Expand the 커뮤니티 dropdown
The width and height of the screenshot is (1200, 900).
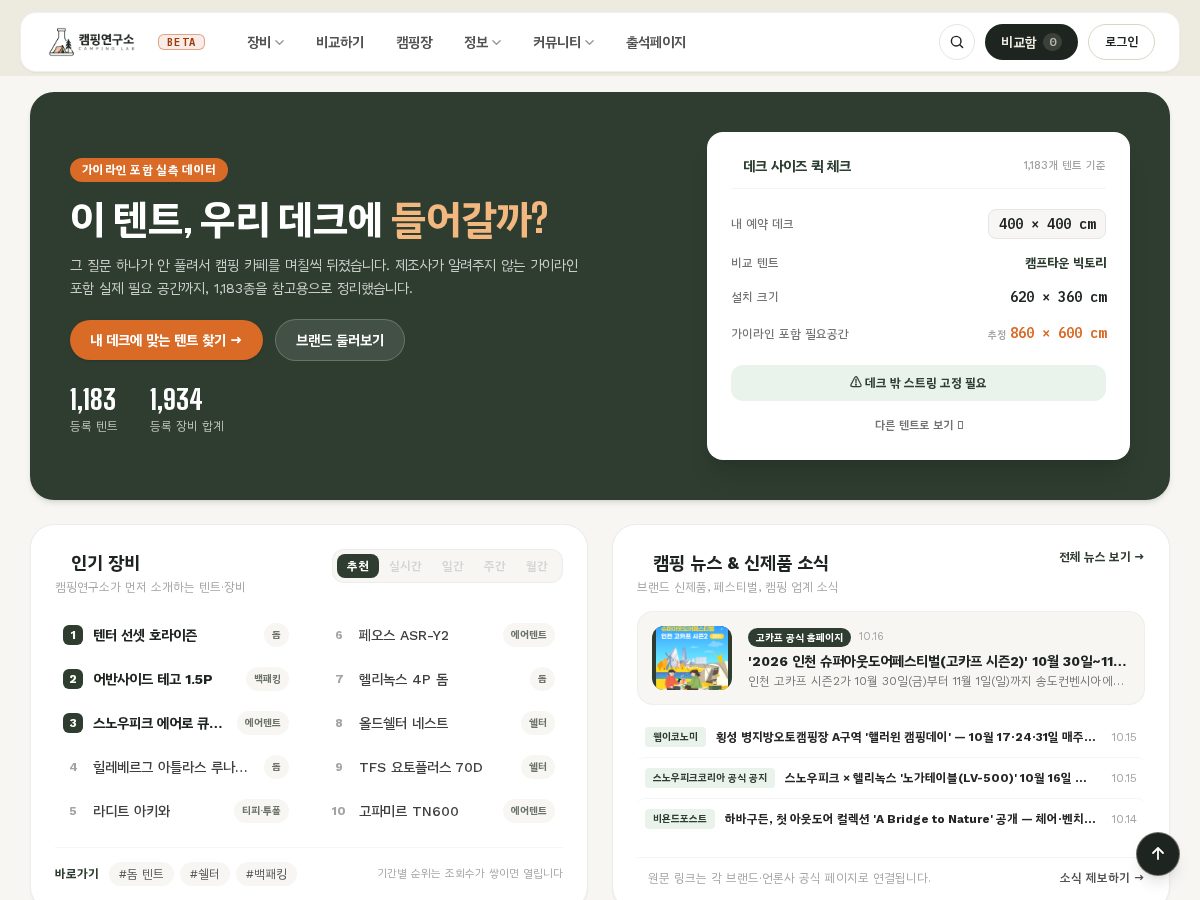point(563,42)
